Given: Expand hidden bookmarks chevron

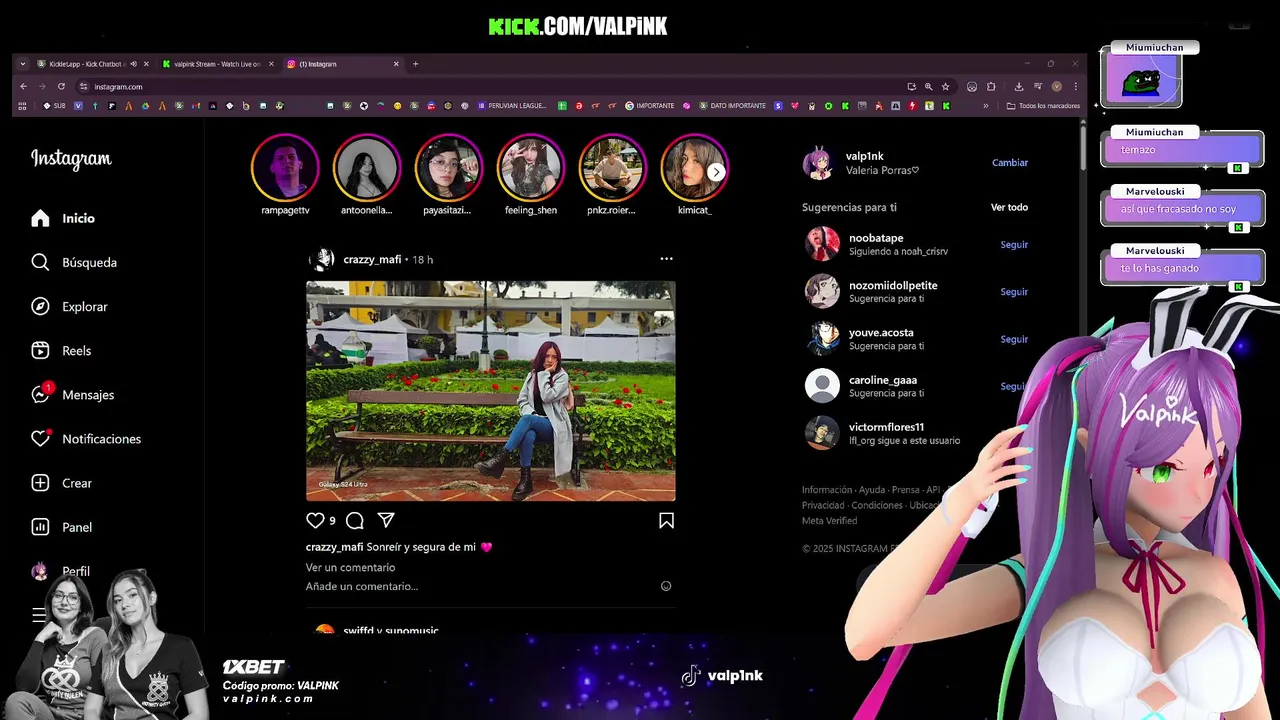Looking at the screenshot, I should [986, 105].
